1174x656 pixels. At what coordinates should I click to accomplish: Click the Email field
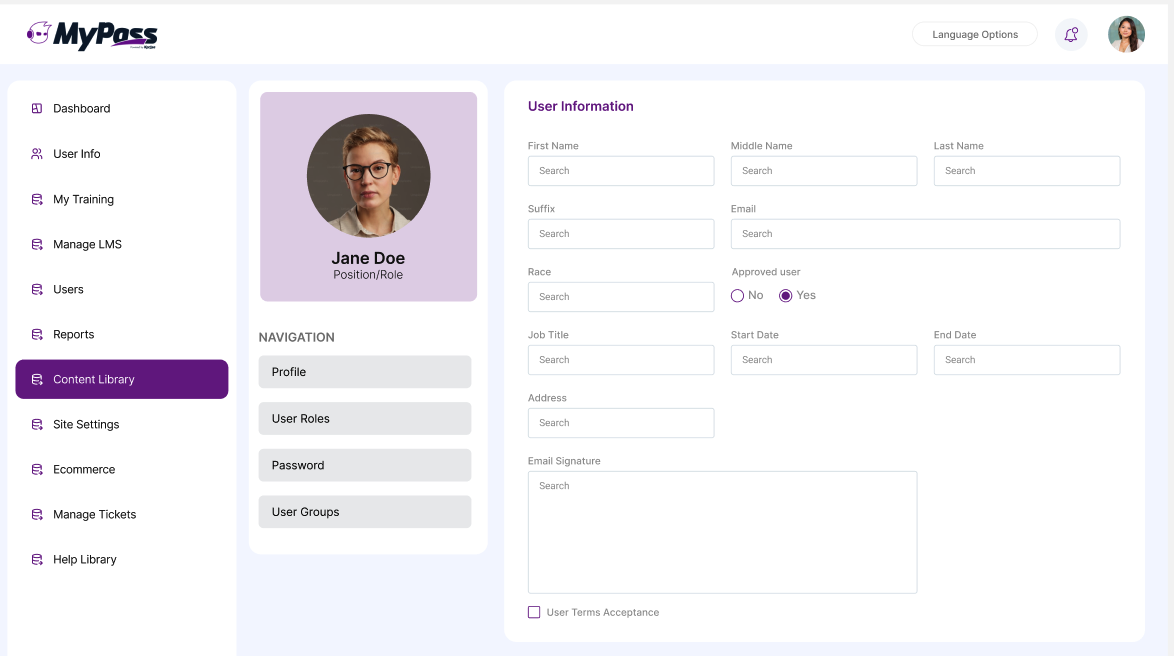pyautogui.click(x=925, y=234)
